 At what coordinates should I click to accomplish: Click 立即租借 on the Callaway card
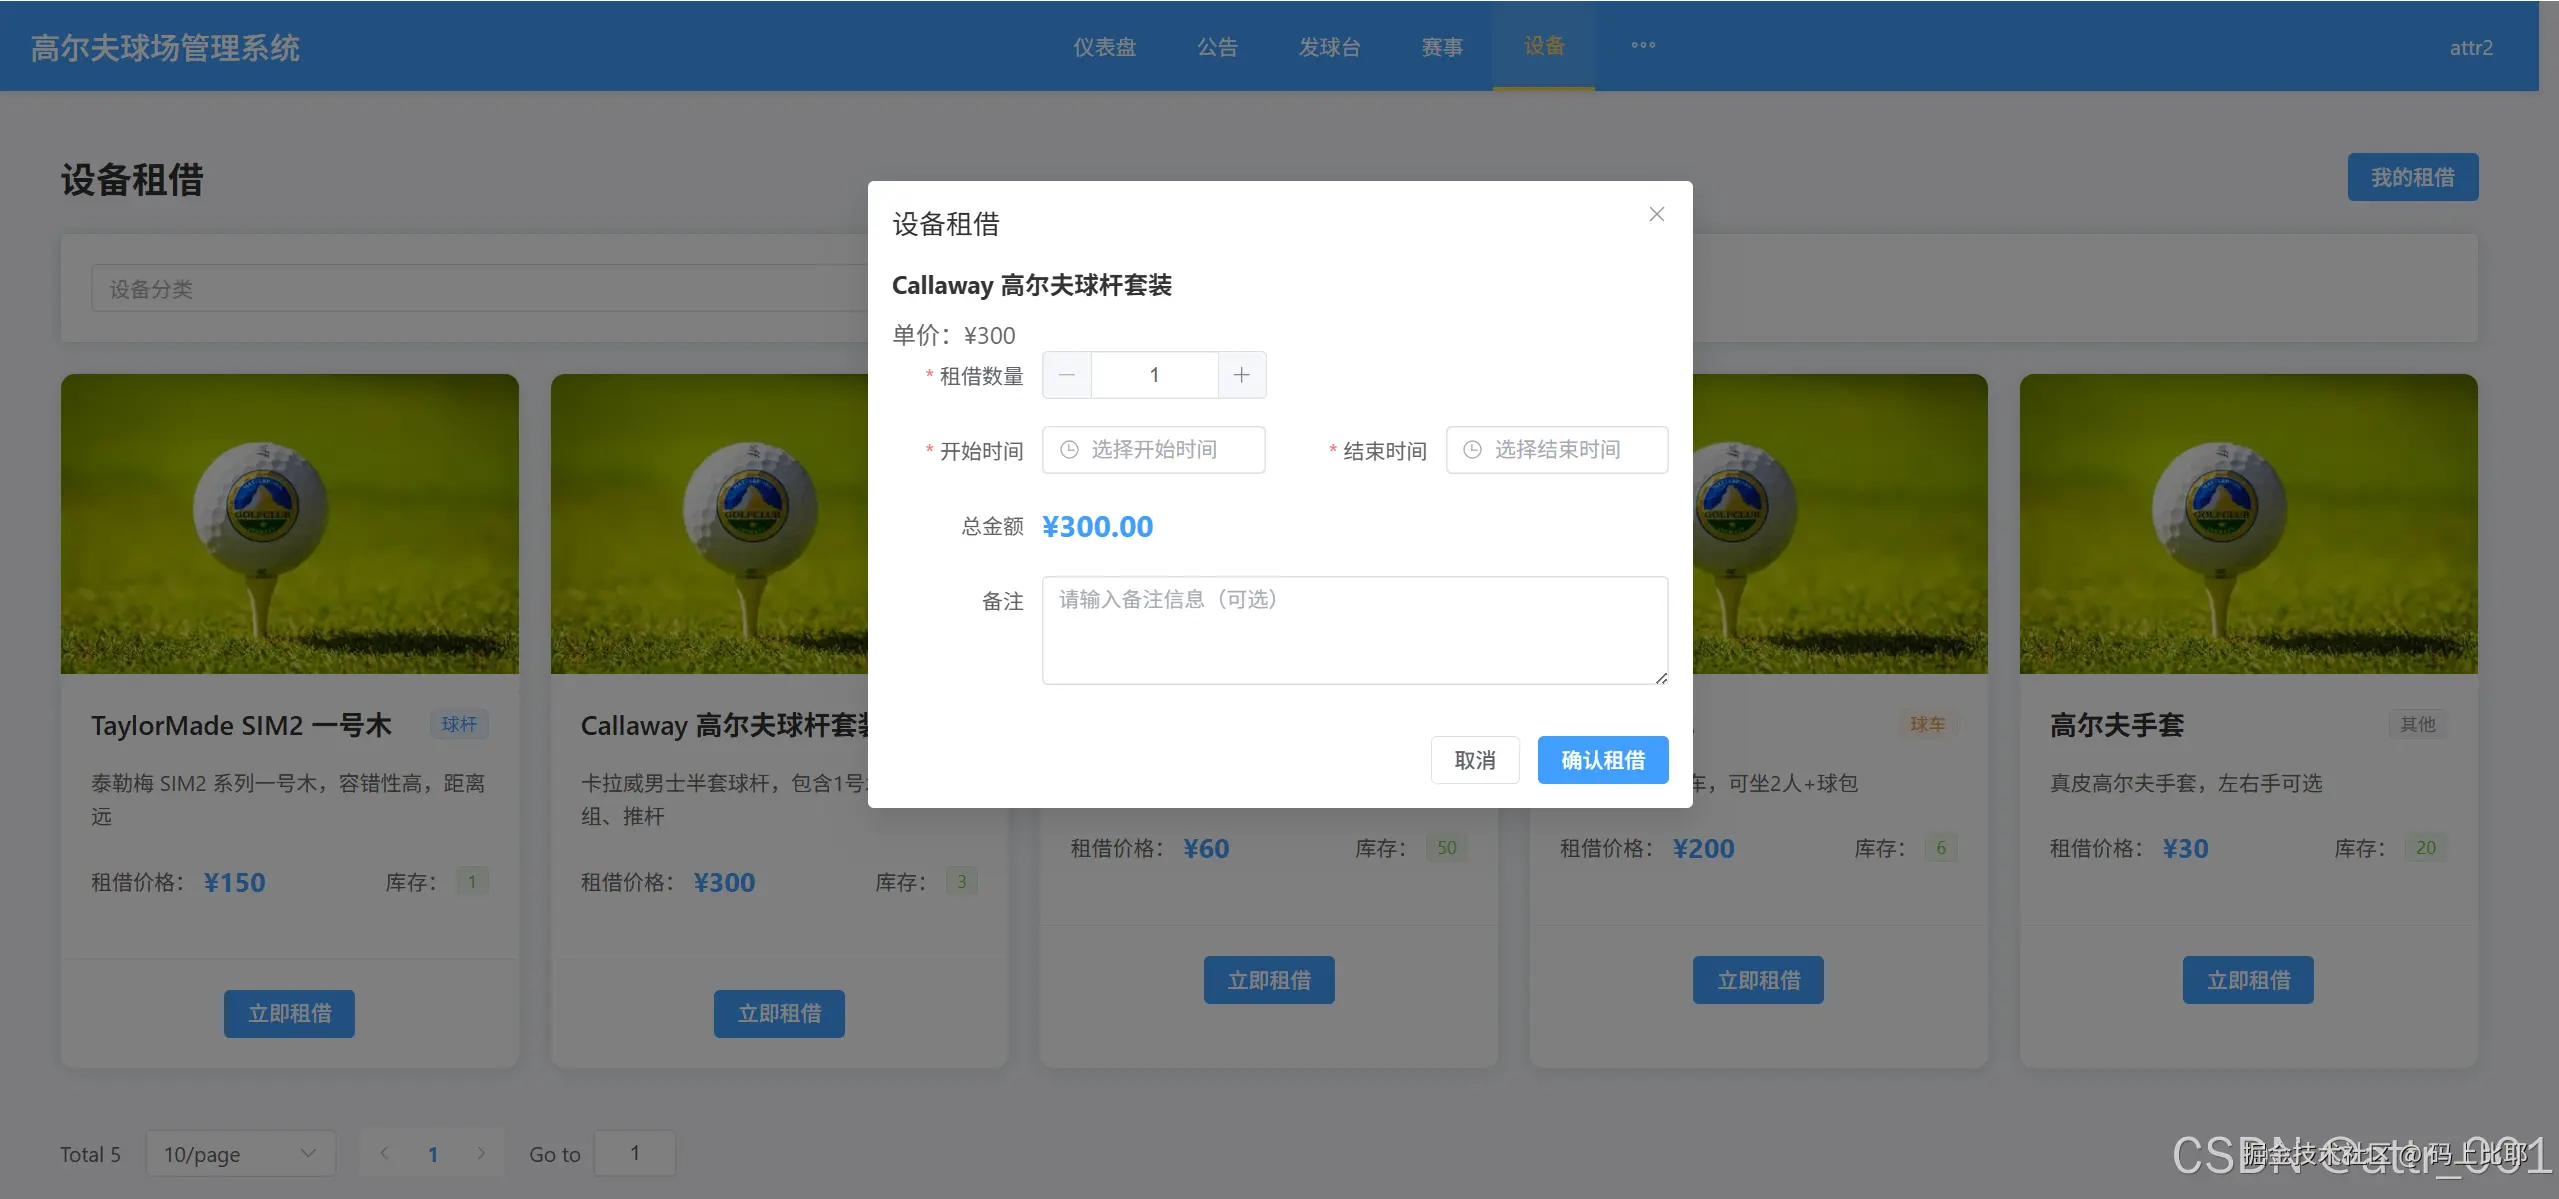coord(779,1014)
